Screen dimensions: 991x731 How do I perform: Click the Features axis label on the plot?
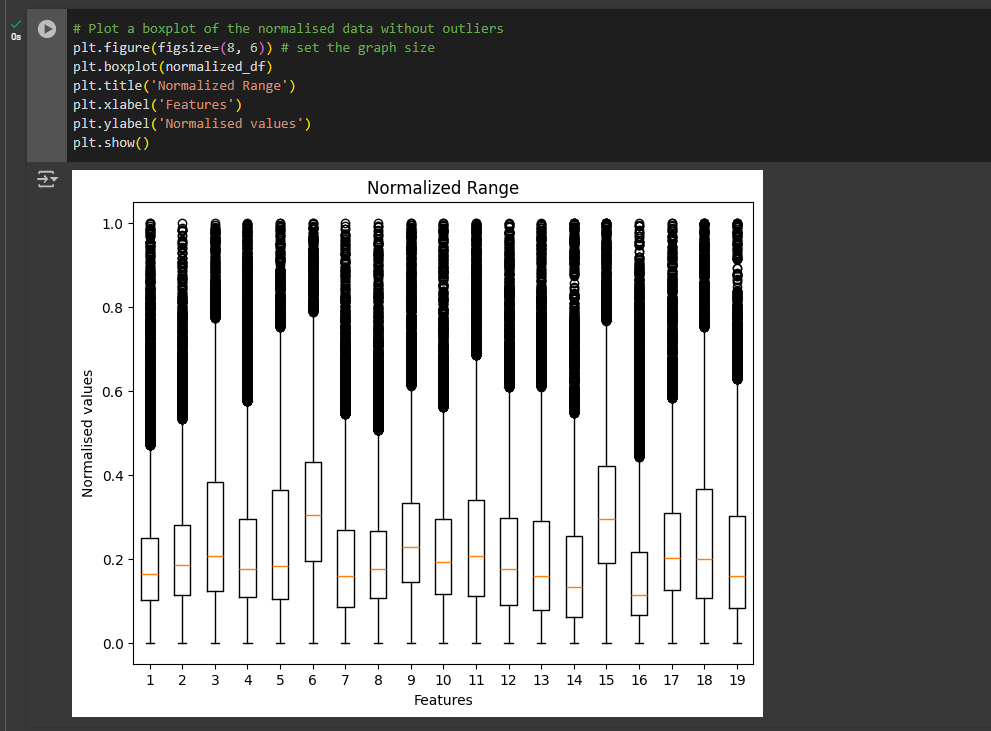pos(442,700)
